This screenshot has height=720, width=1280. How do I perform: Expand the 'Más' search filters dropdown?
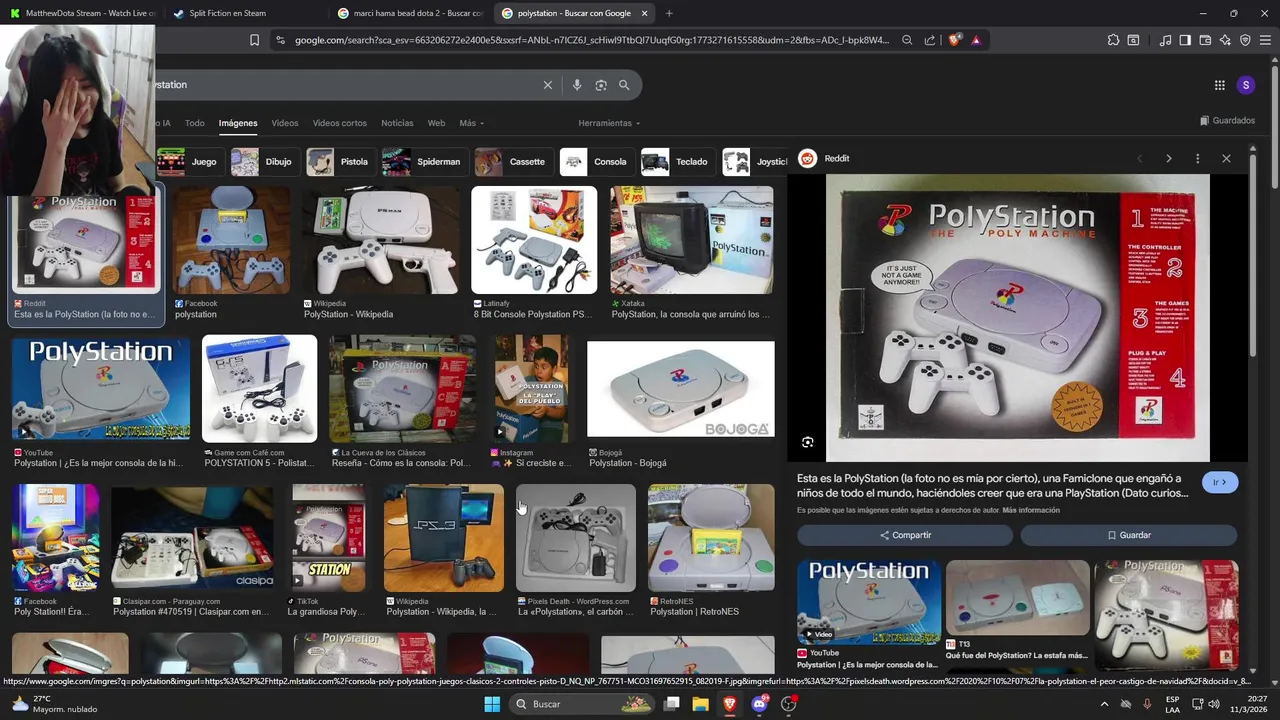tap(471, 123)
